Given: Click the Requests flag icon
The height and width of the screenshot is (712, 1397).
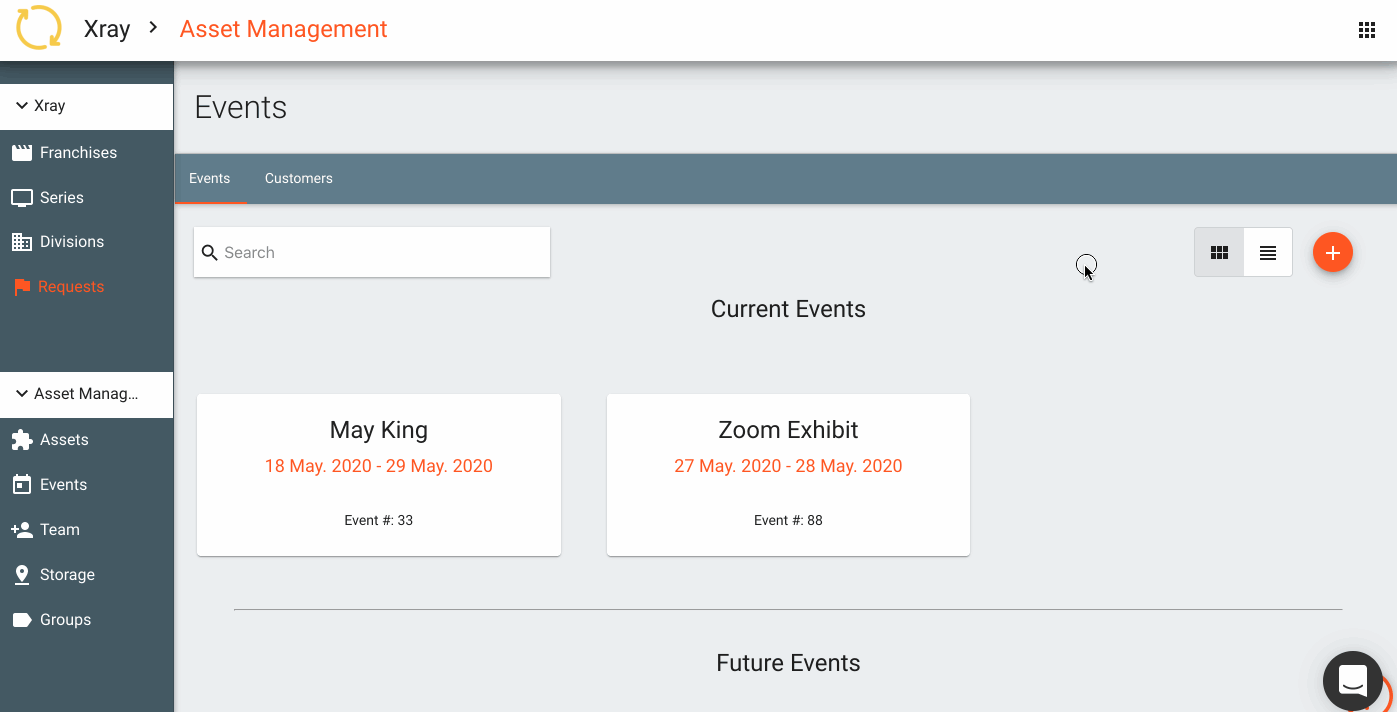Looking at the screenshot, I should [x=22, y=287].
